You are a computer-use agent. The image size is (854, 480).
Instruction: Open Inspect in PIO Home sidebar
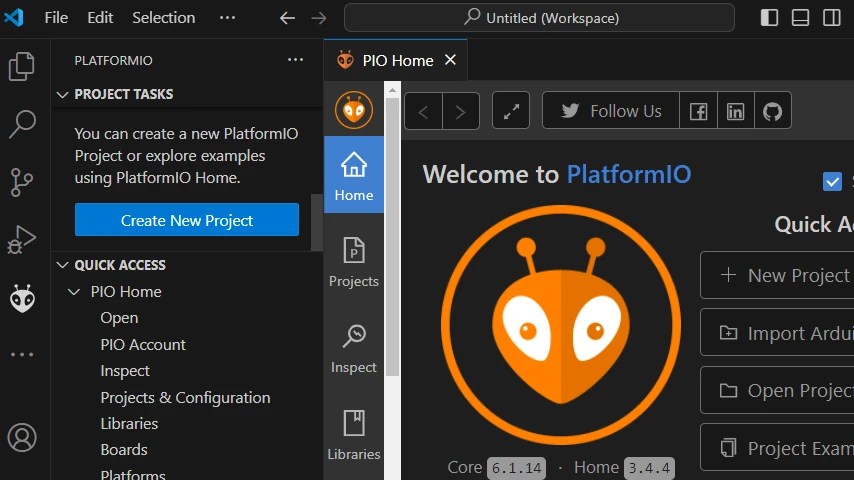354,348
